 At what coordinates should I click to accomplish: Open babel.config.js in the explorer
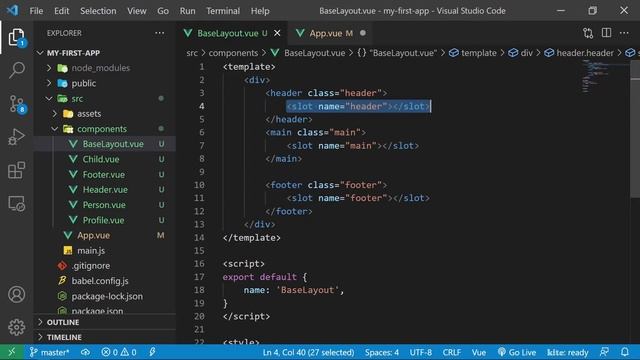100,281
